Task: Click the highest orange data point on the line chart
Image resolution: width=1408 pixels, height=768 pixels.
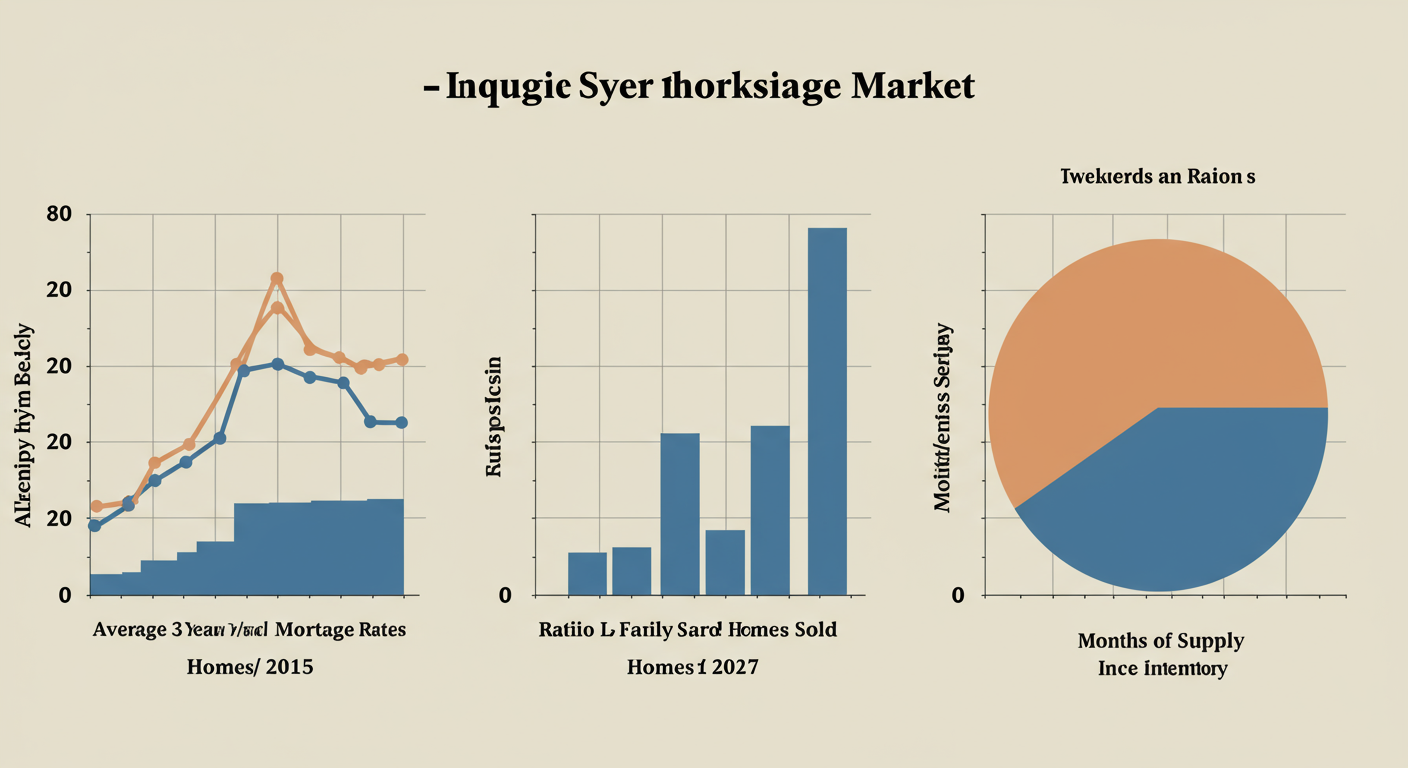Action: click(277, 279)
